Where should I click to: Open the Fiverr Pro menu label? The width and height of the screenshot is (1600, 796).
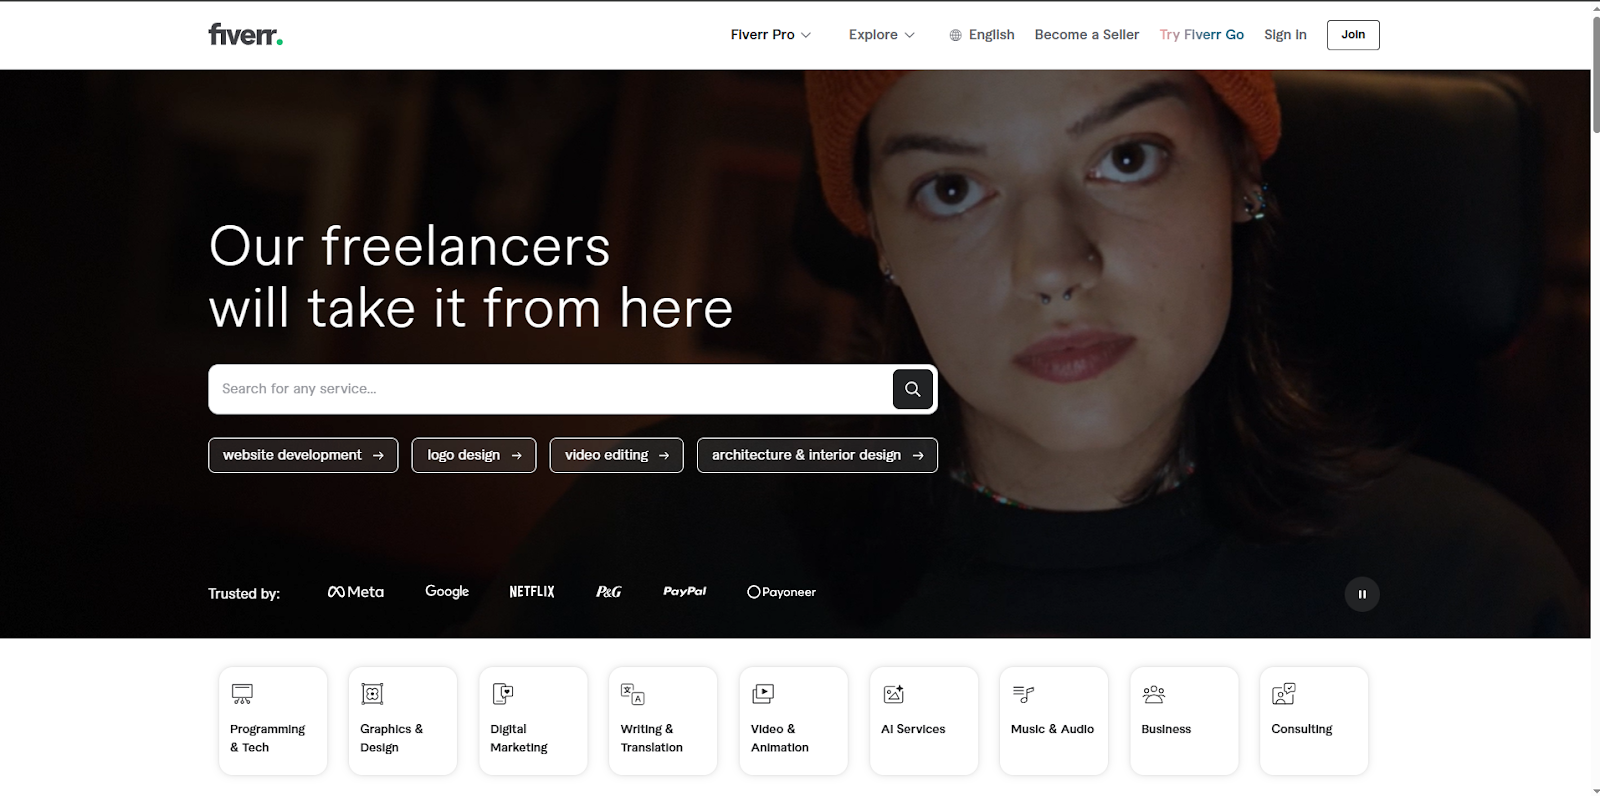click(x=763, y=35)
